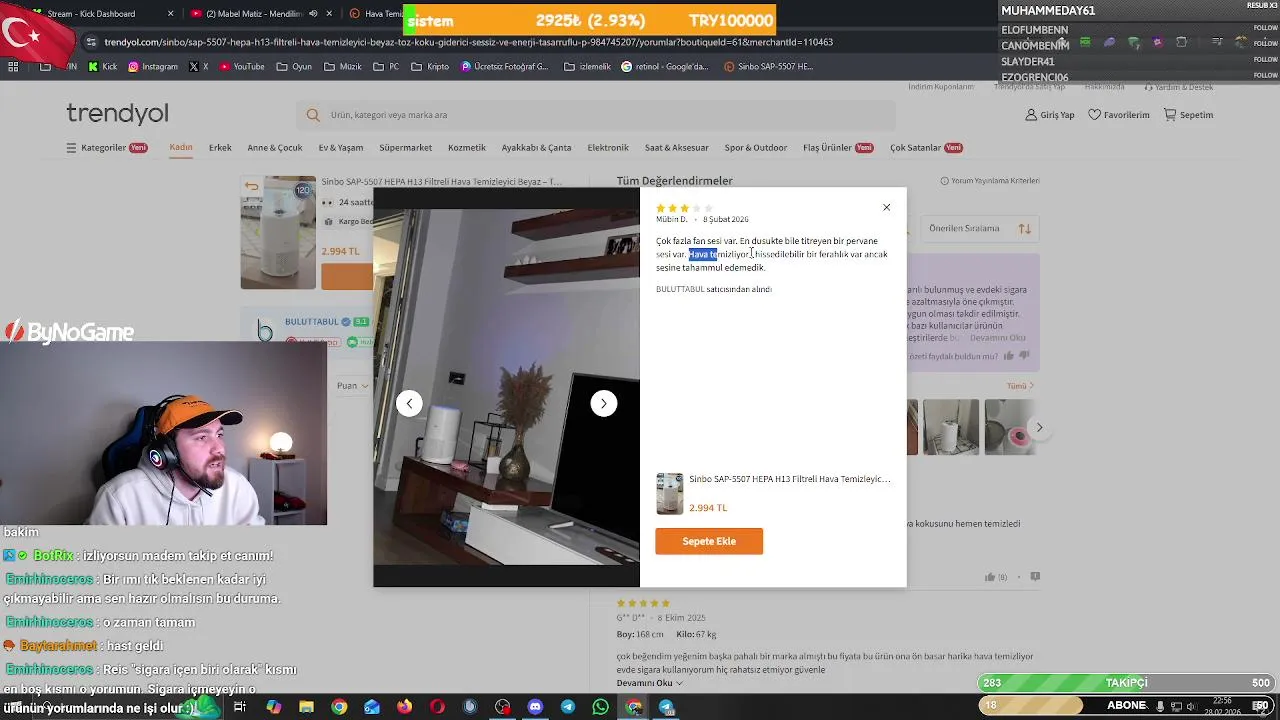The height and width of the screenshot is (720, 1280).
Task: Close the Kick Dashboard browser tab
Action: pos(170,14)
